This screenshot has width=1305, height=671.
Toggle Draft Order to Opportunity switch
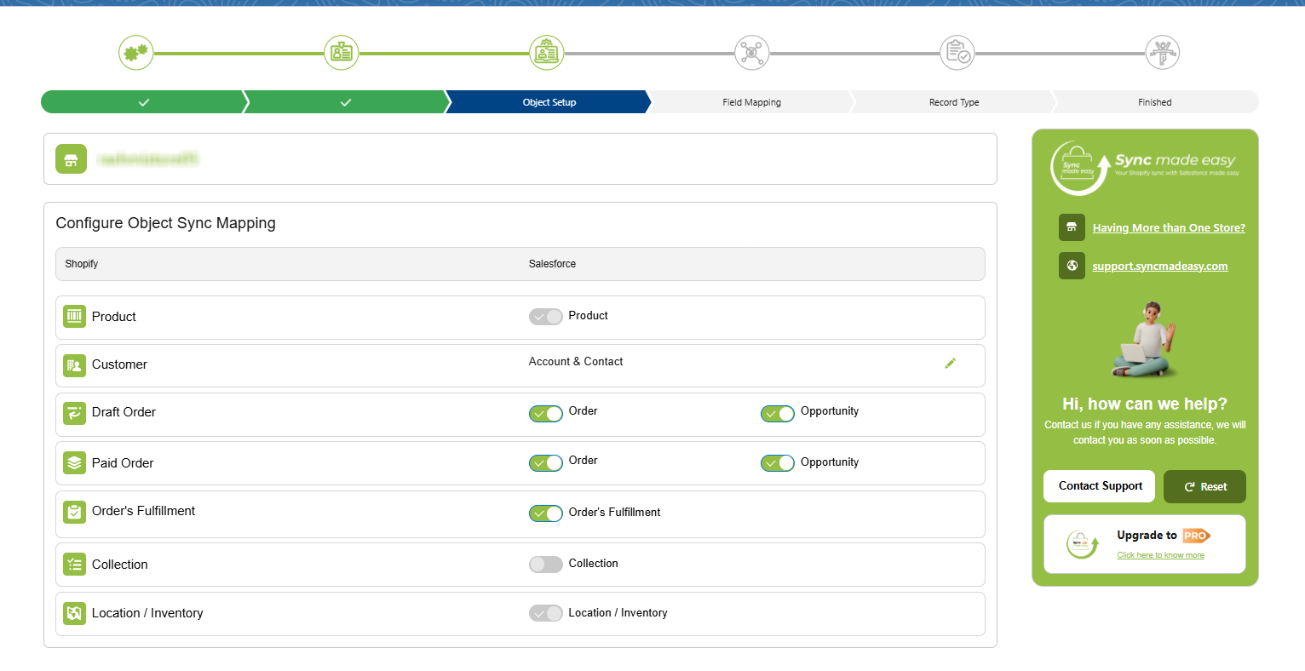tap(778, 413)
